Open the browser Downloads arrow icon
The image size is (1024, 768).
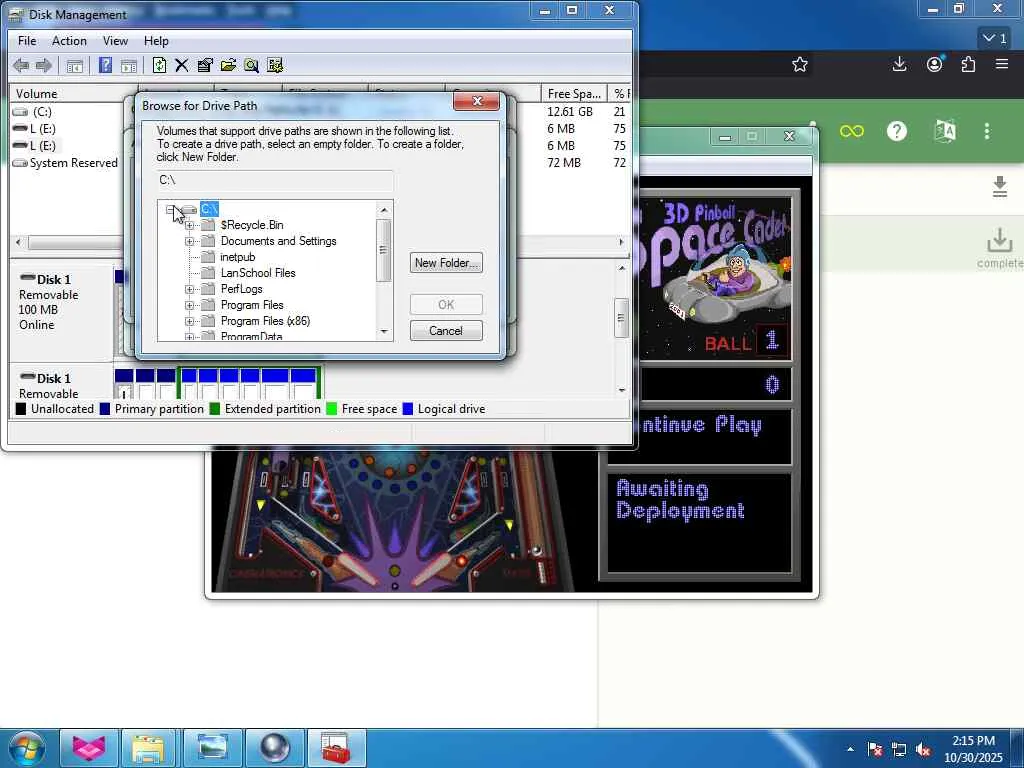(899, 64)
